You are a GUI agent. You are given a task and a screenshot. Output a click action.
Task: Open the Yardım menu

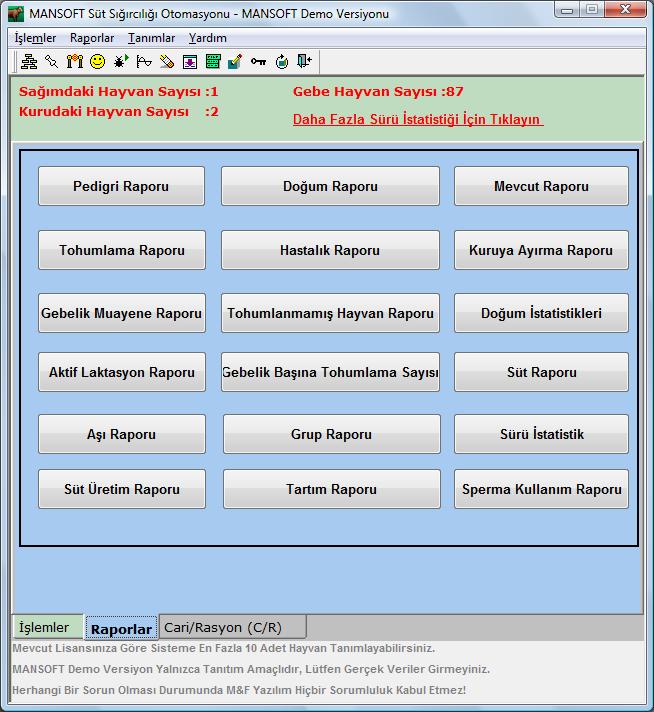208,38
